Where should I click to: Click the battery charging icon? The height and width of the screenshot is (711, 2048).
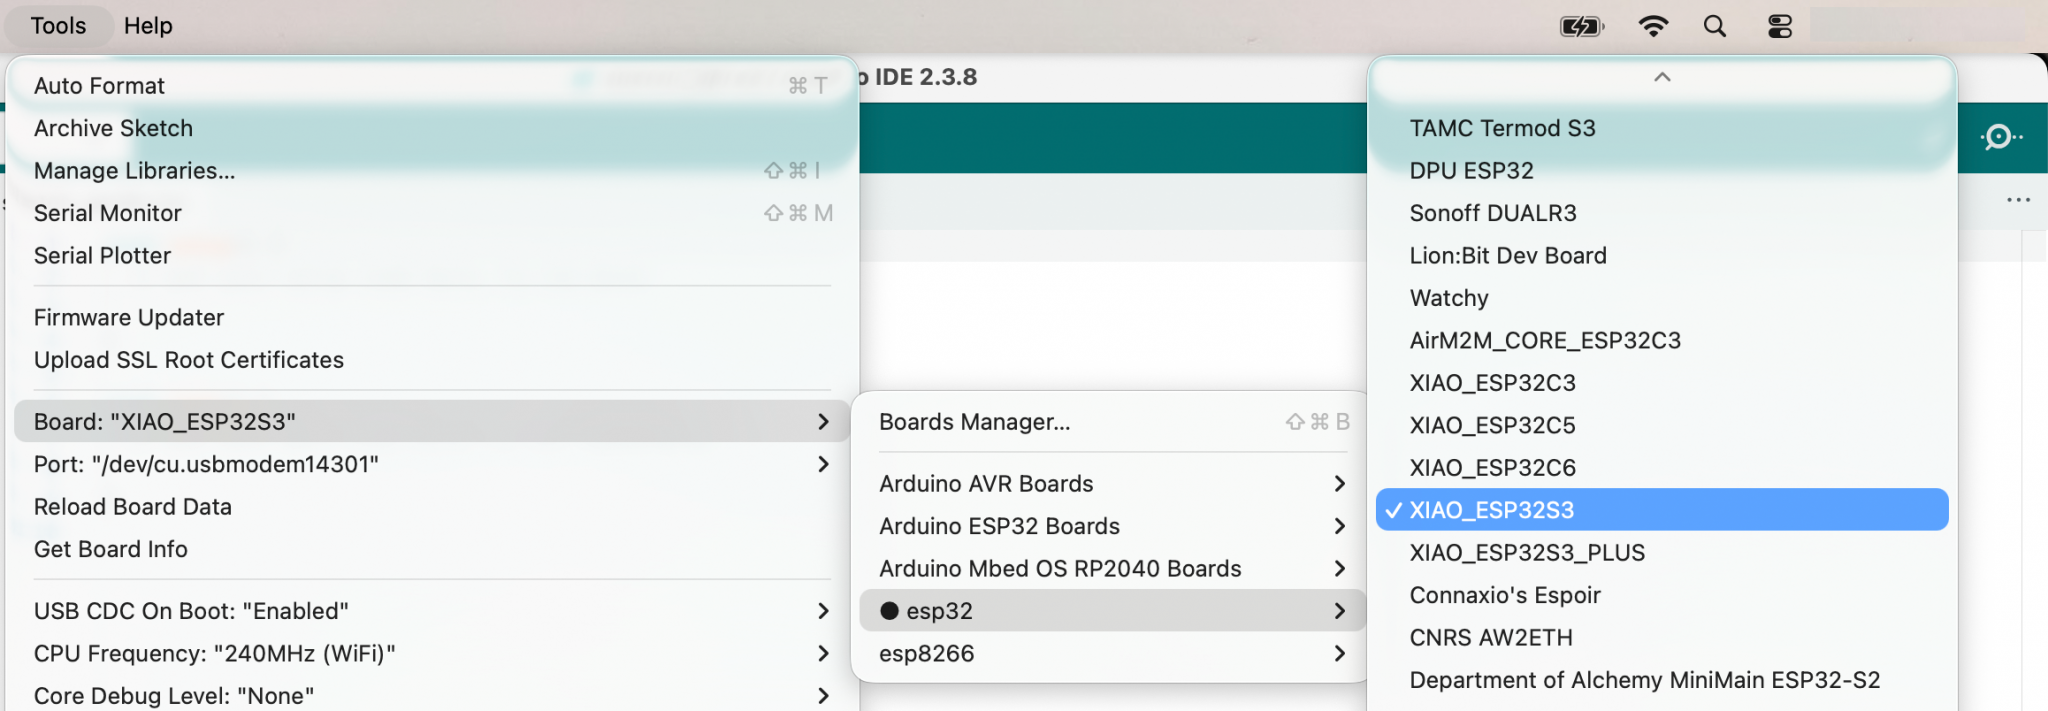(x=1581, y=27)
